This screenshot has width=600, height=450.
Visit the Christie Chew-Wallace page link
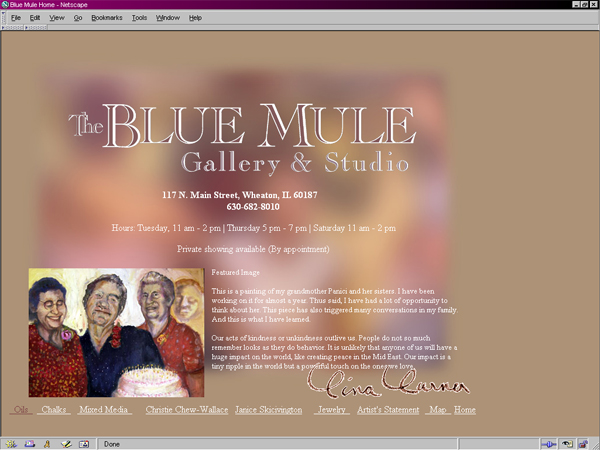tap(187, 409)
